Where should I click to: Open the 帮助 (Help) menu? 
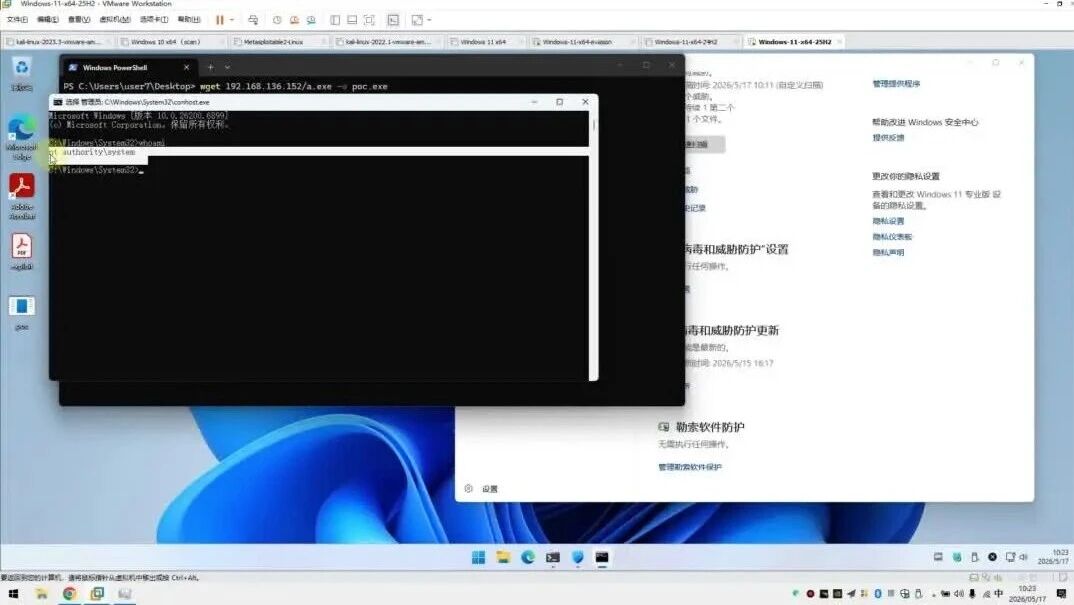pos(189,20)
